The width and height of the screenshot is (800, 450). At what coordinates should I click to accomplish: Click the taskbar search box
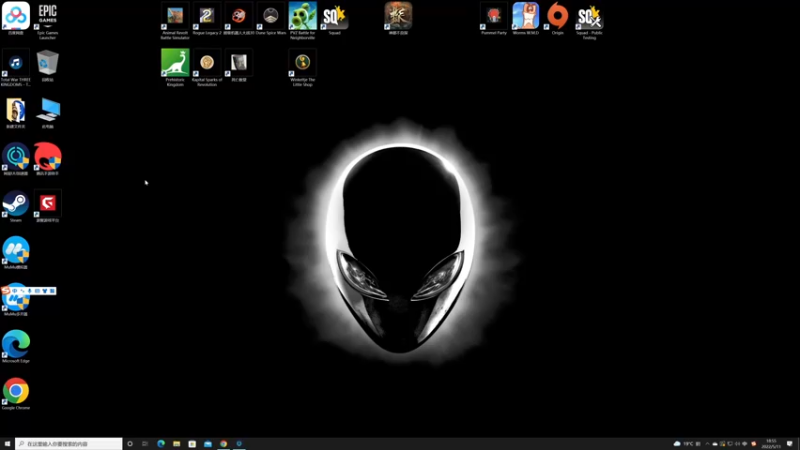(x=69, y=444)
